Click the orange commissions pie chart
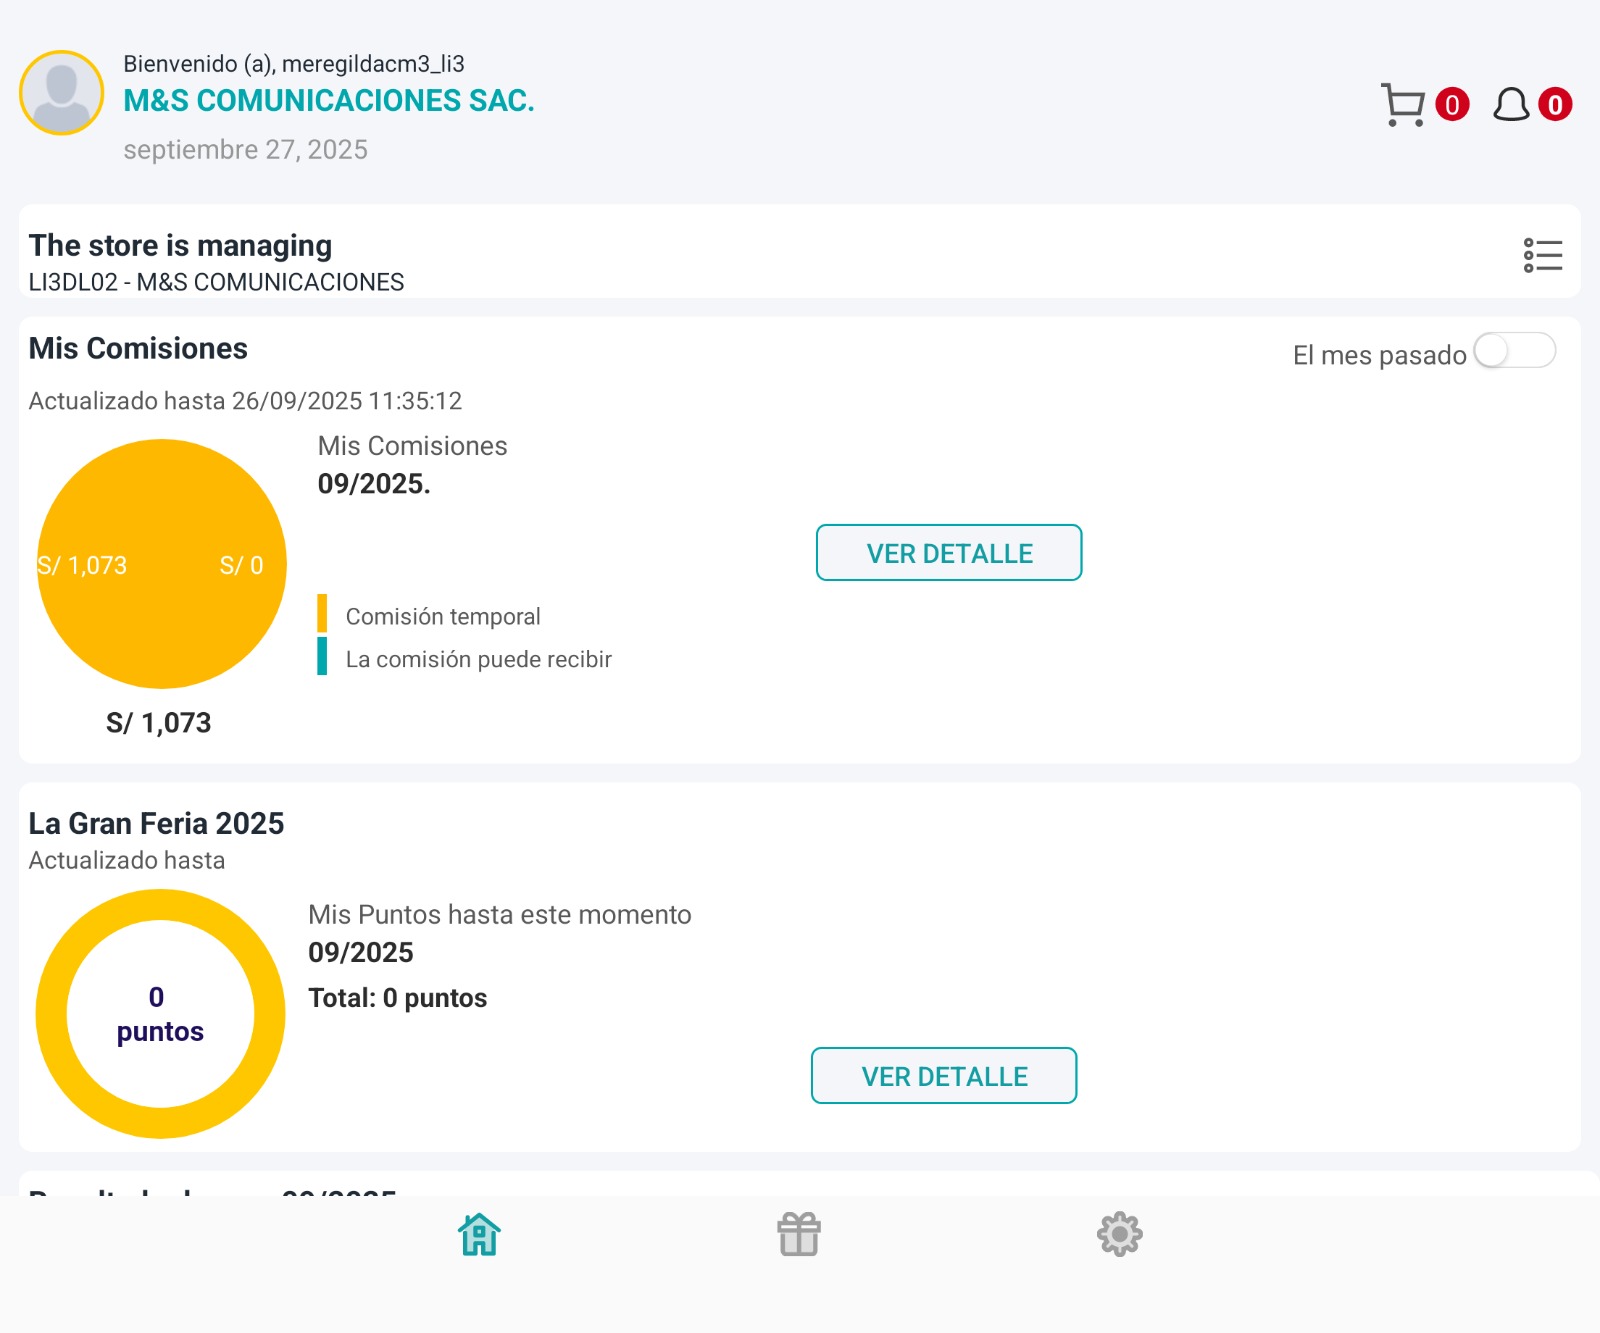Screen dimensions: 1600x1333 (162, 564)
